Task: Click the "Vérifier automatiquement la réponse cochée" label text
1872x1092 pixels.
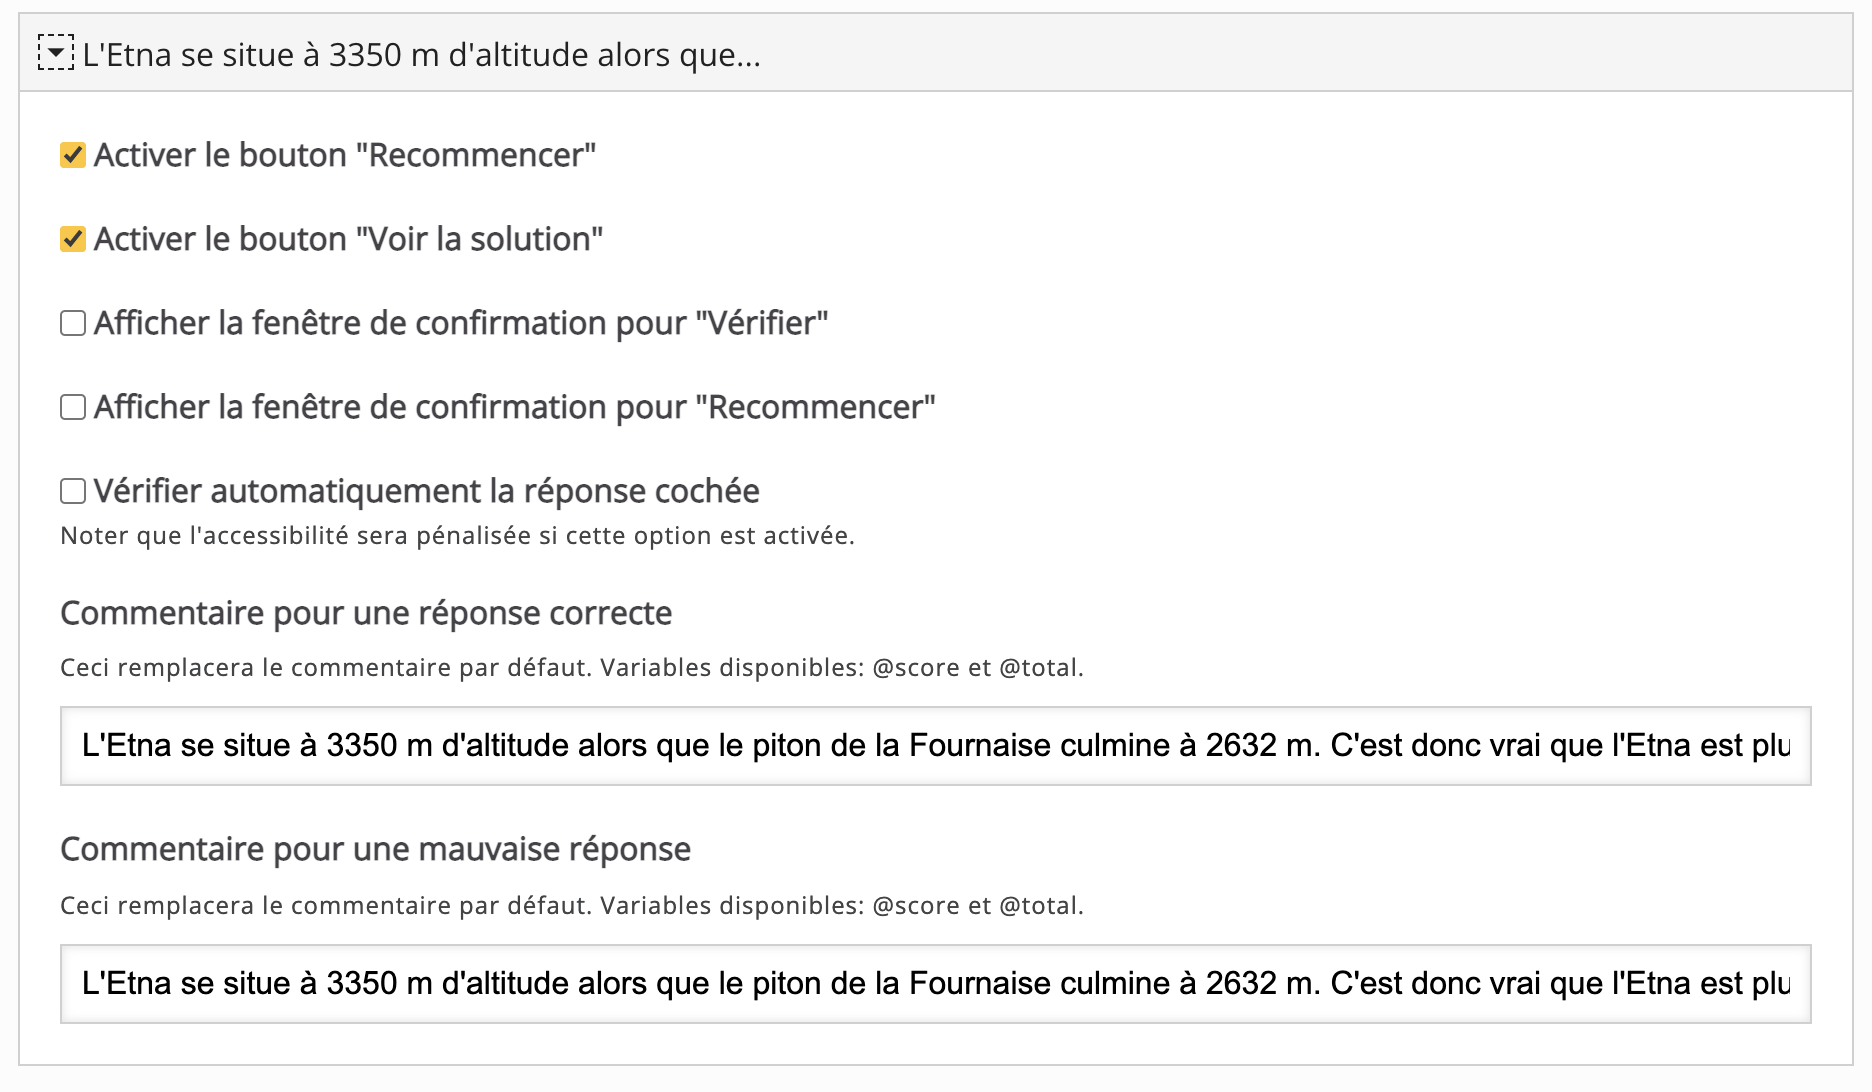Action: pos(426,491)
